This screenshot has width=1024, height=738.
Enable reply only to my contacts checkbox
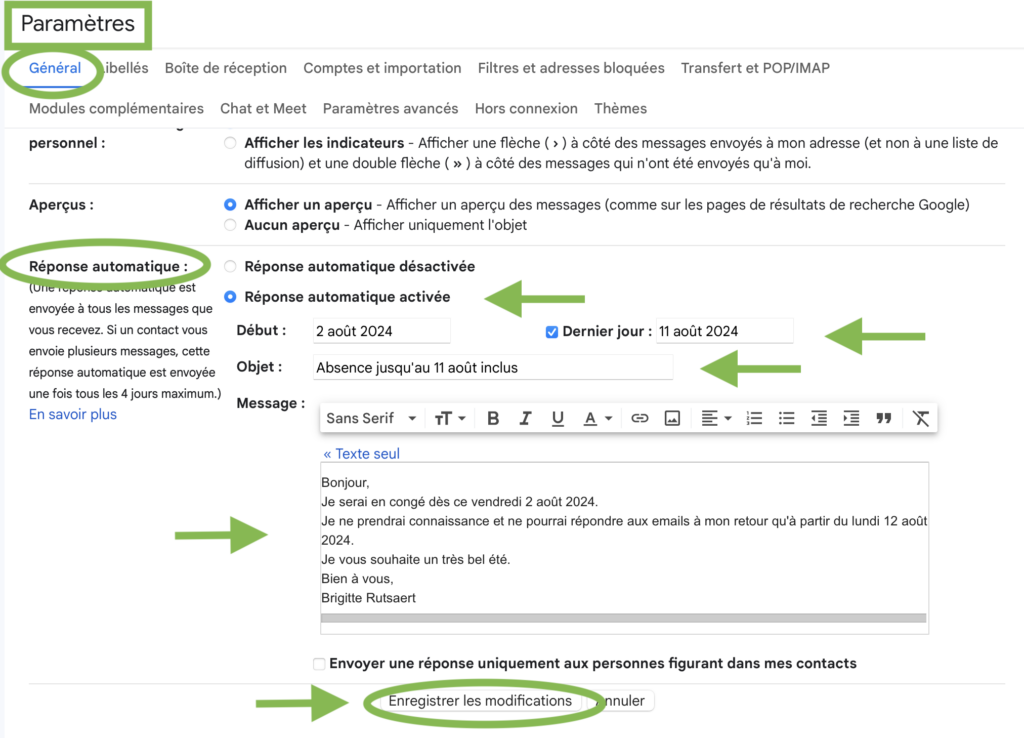pyautogui.click(x=319, y=664)
